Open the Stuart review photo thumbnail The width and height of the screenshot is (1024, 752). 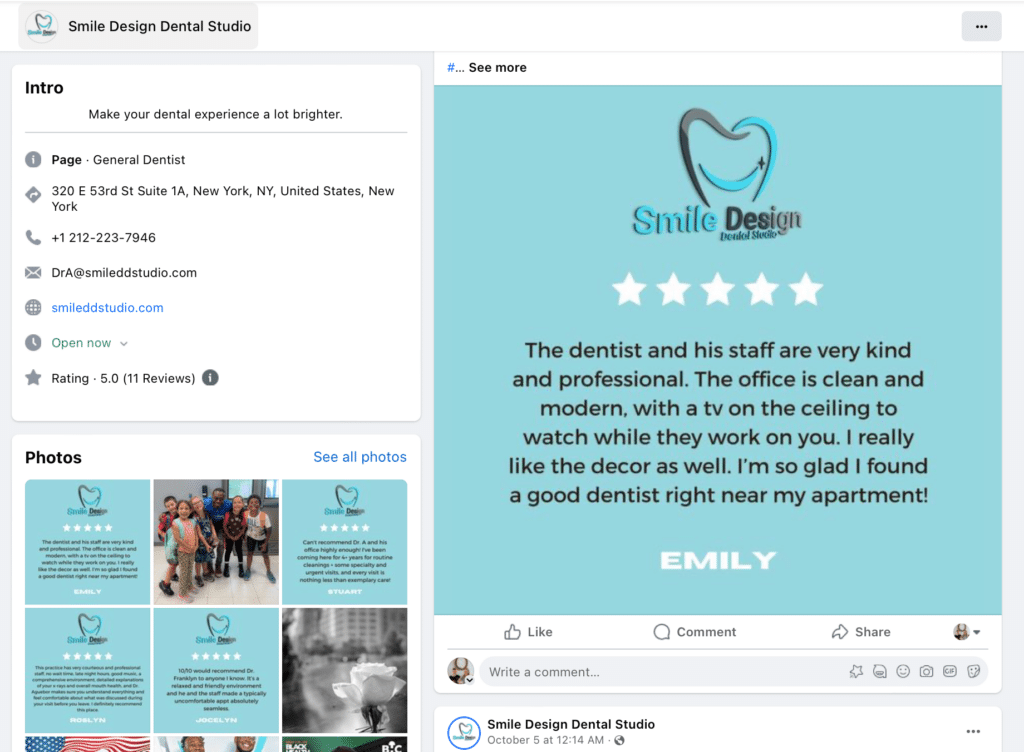(345, 542)
